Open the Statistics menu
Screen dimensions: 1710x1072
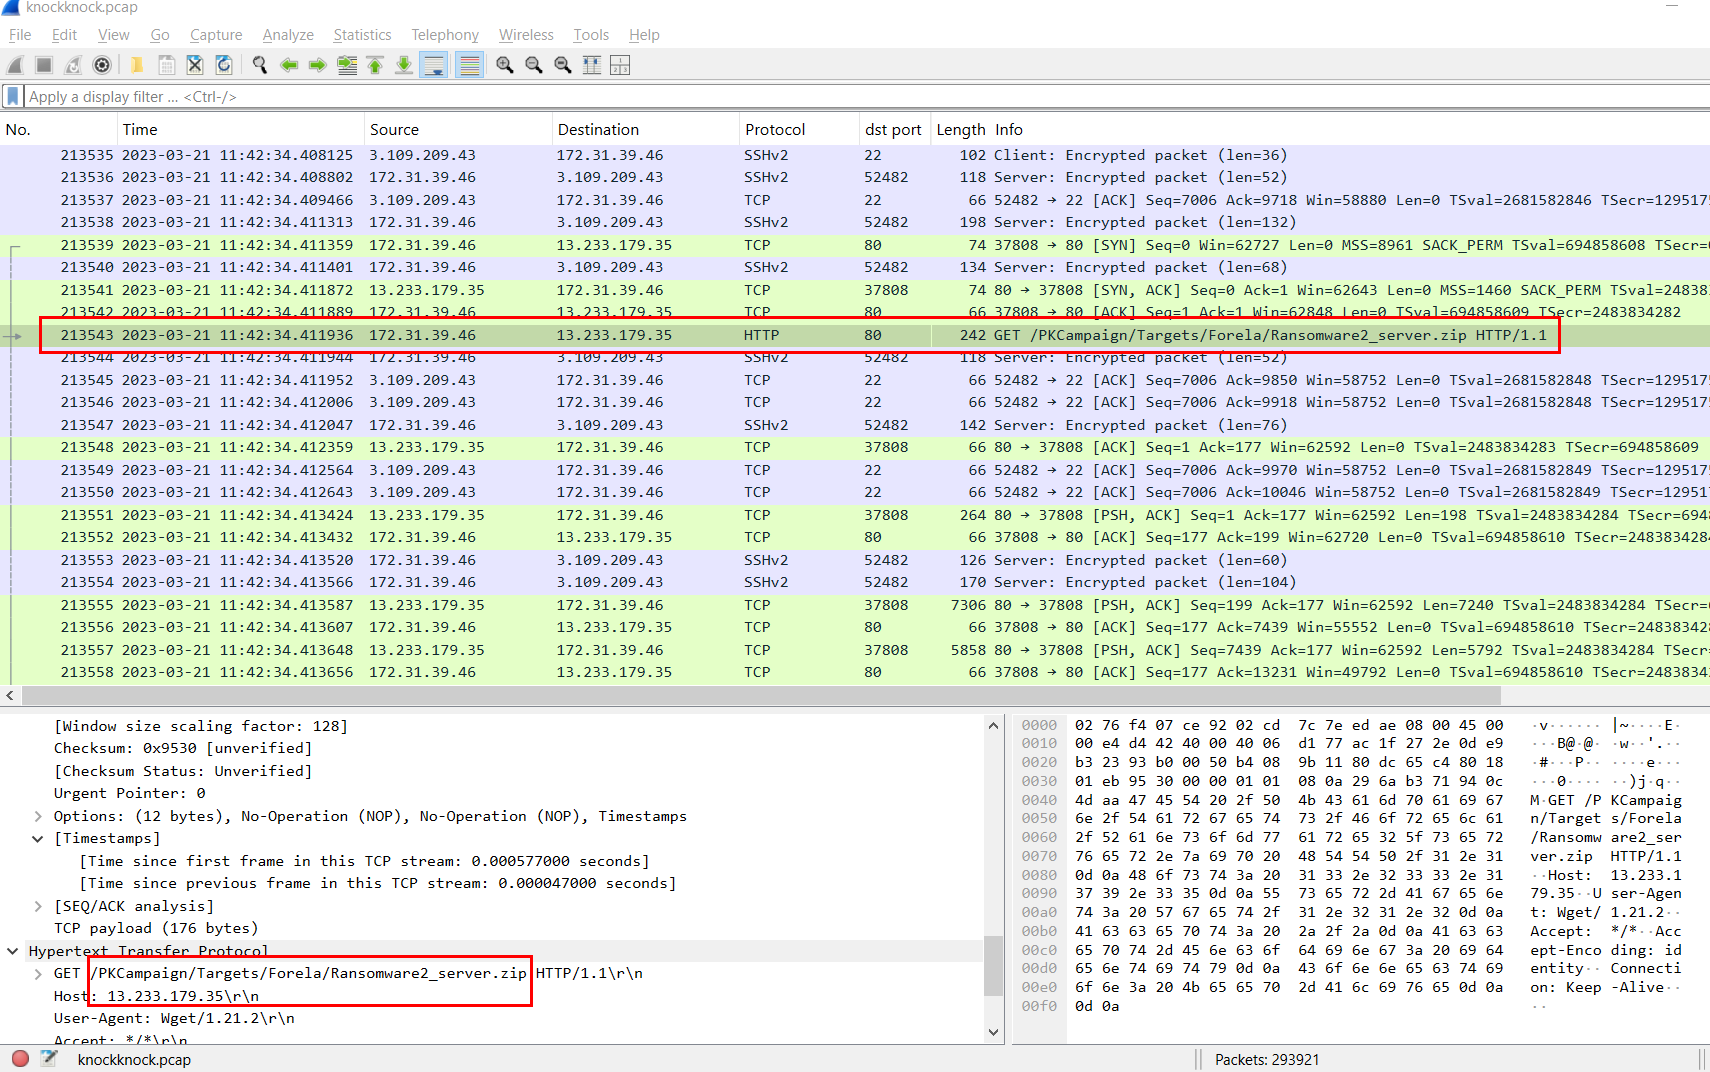(x=362, y=35)
